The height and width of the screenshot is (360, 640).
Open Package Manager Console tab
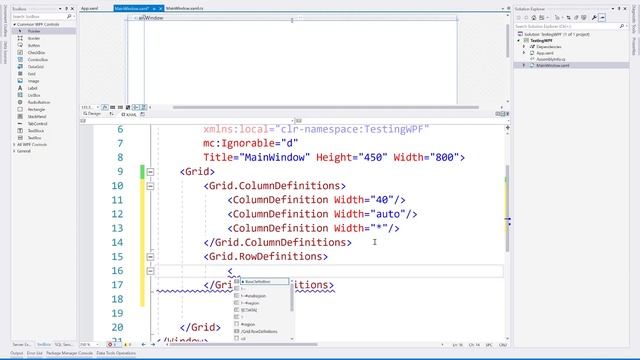coord(69,353)
